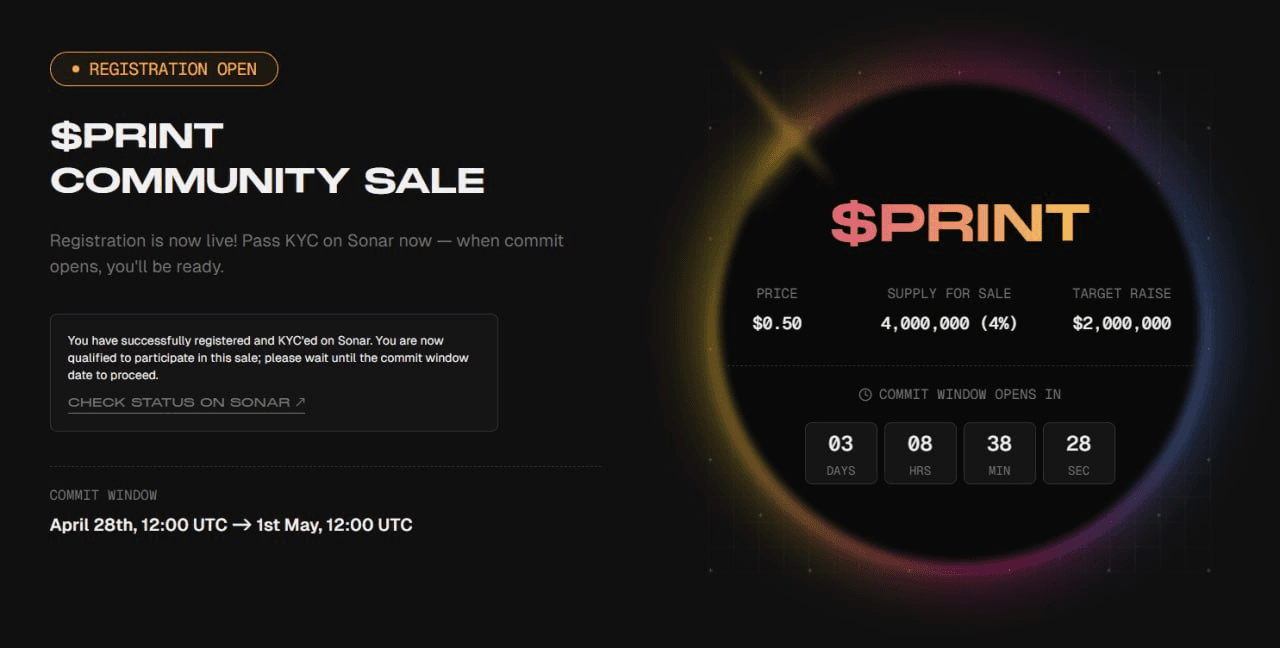Select the 08 Hrs countdown box
Image resolution: width=1280 pixels, height=648 pixels.
pyautogui.click(x=920, y=453)
